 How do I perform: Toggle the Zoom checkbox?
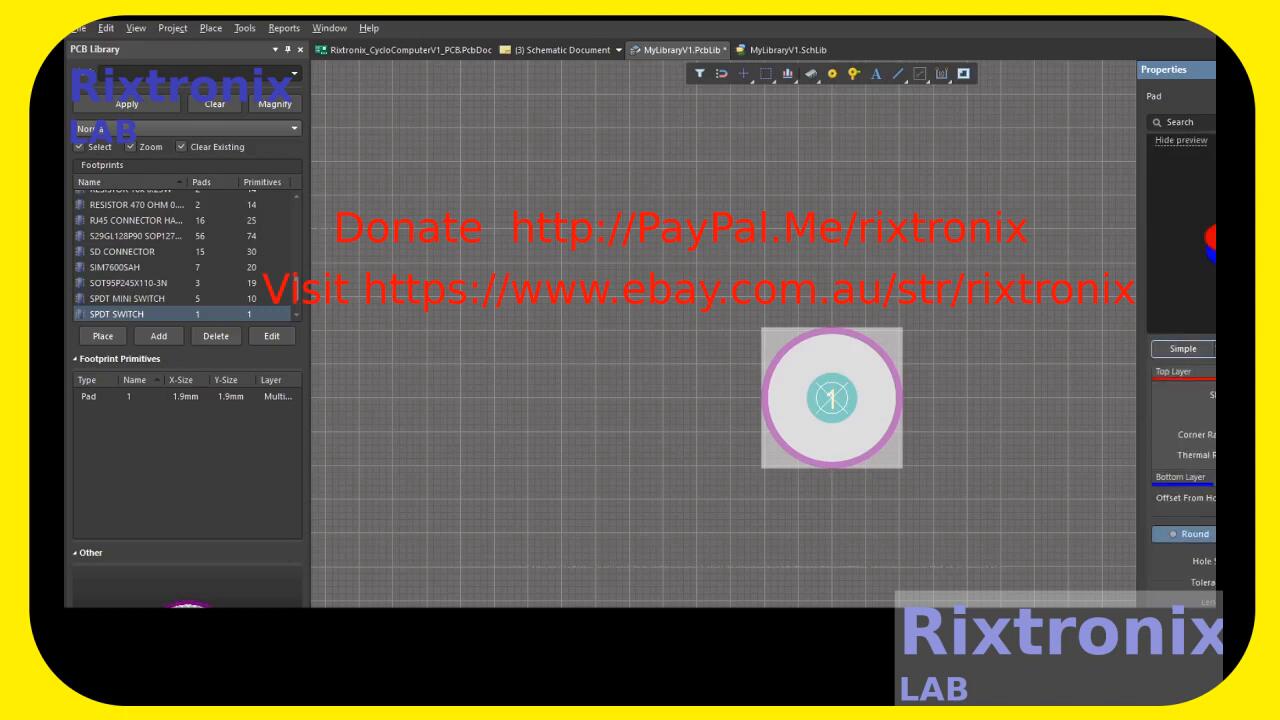pos(130,147)
